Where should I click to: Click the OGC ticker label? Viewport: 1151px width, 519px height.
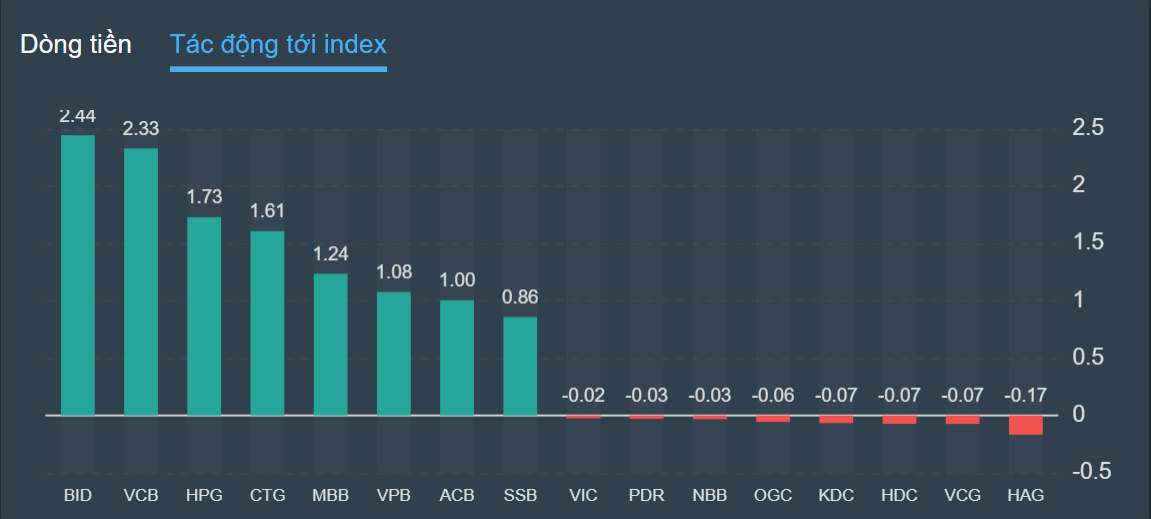coord(772,495)
